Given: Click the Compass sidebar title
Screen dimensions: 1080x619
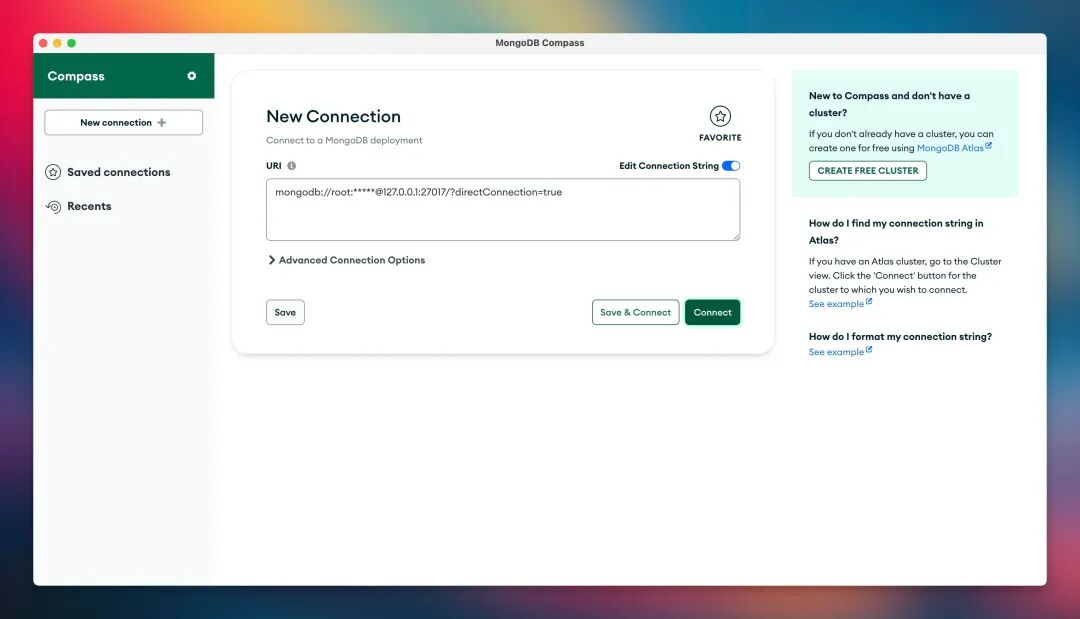Looking at the screenshot, I should pos(76,76).
